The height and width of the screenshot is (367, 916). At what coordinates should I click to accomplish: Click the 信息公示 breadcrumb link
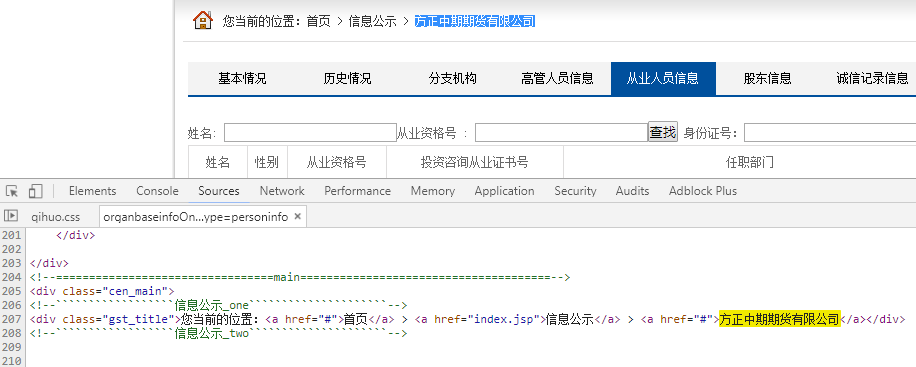point(372,22)
